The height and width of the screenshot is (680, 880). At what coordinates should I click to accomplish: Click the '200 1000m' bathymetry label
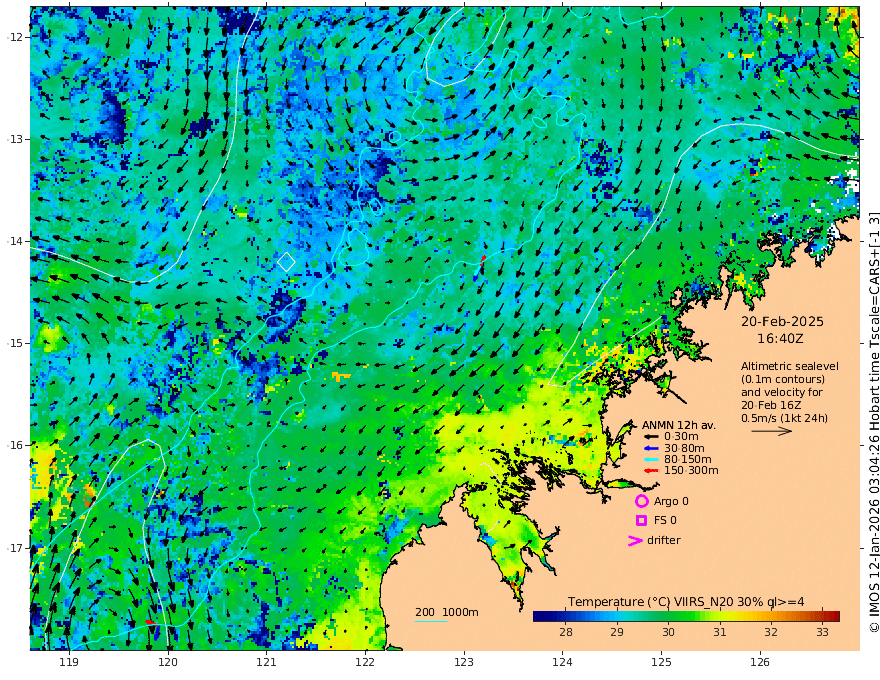pos(447,612)
